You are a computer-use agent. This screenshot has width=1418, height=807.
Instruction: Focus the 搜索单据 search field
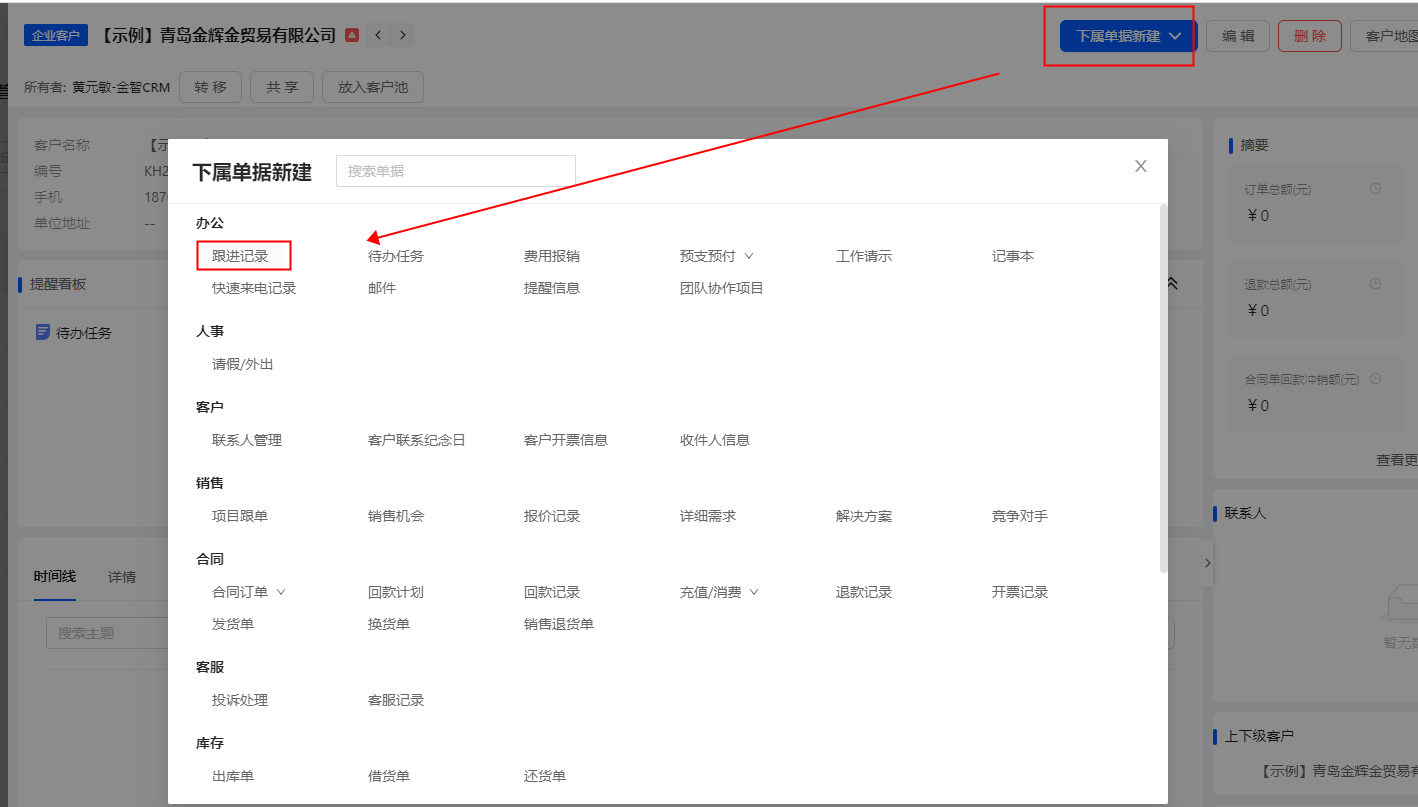click(456, 171)
